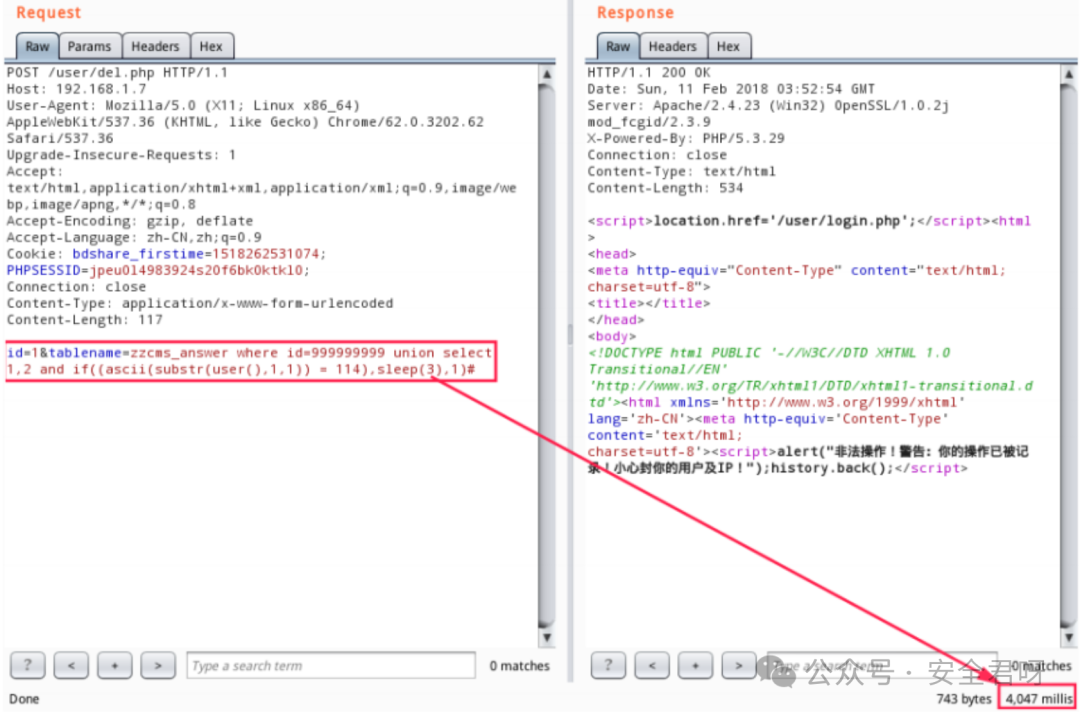This screenshot has width=1080, height=716.
Task: Click the 'HTTP/1.1 200 OK' status line
Action: click(x=648, y=72)
